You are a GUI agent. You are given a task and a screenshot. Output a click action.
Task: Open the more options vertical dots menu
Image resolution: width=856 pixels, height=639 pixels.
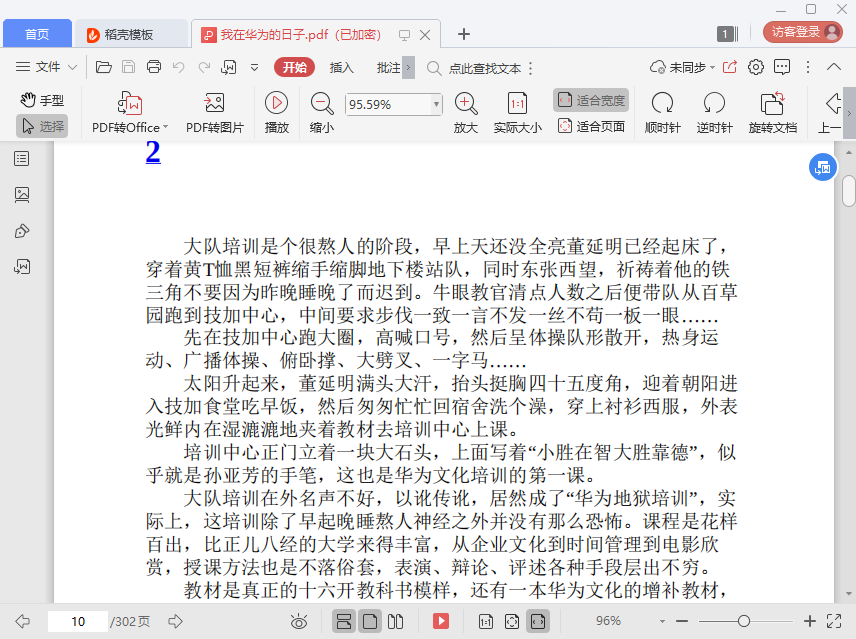(808, 67)
